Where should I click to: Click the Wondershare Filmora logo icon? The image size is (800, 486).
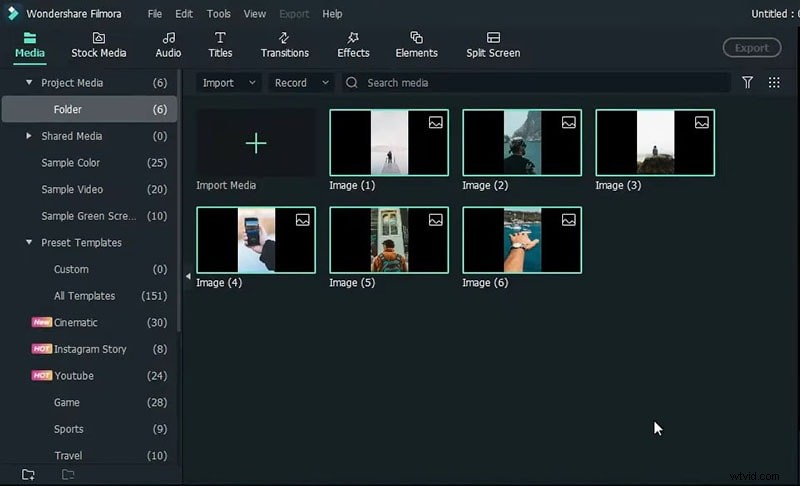tap(13, 13)
